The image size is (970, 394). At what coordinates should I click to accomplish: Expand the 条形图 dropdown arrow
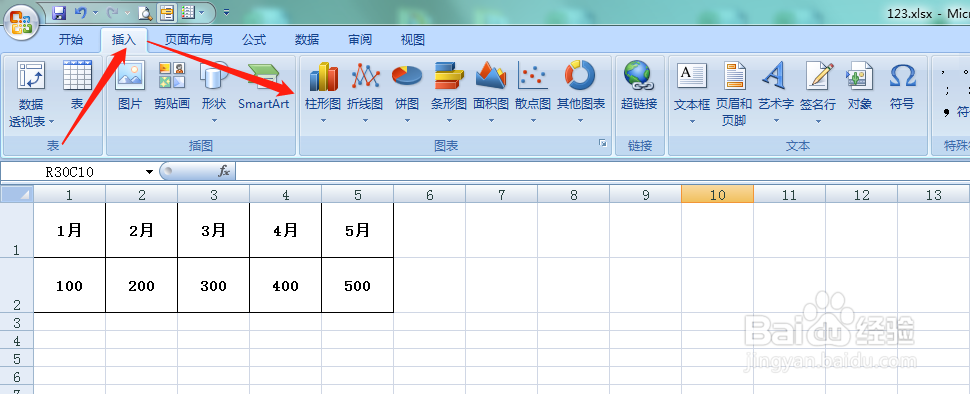(x=449, y=120)
